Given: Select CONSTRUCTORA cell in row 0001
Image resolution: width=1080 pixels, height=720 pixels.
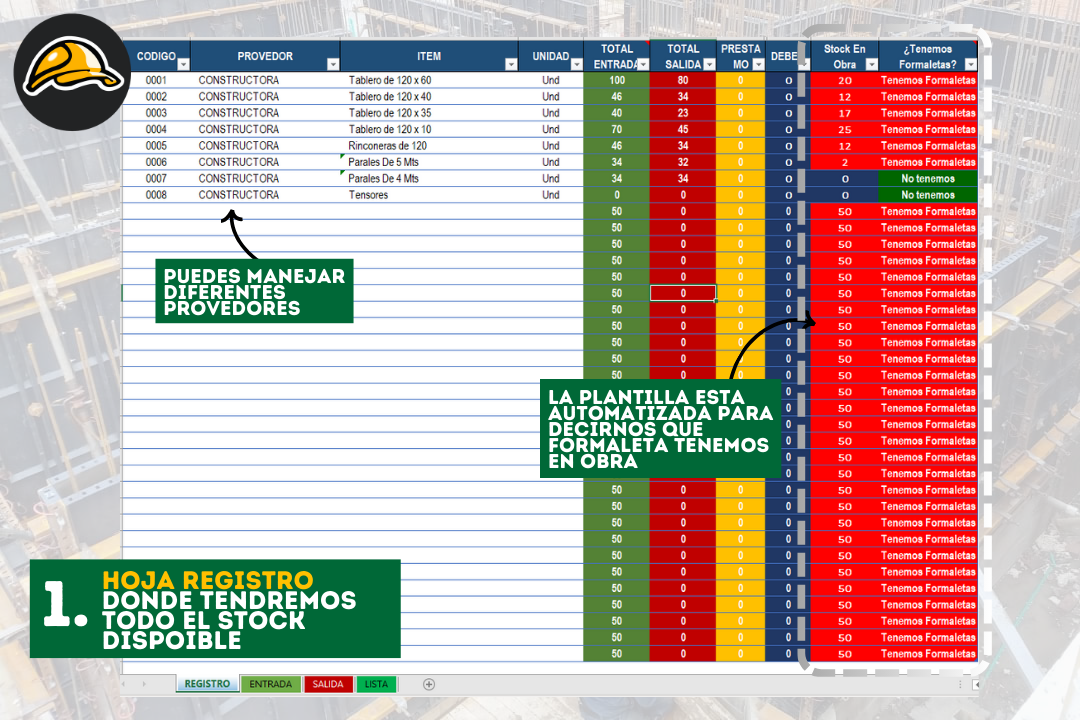Looking at the screenshot, I should (265, 80).
